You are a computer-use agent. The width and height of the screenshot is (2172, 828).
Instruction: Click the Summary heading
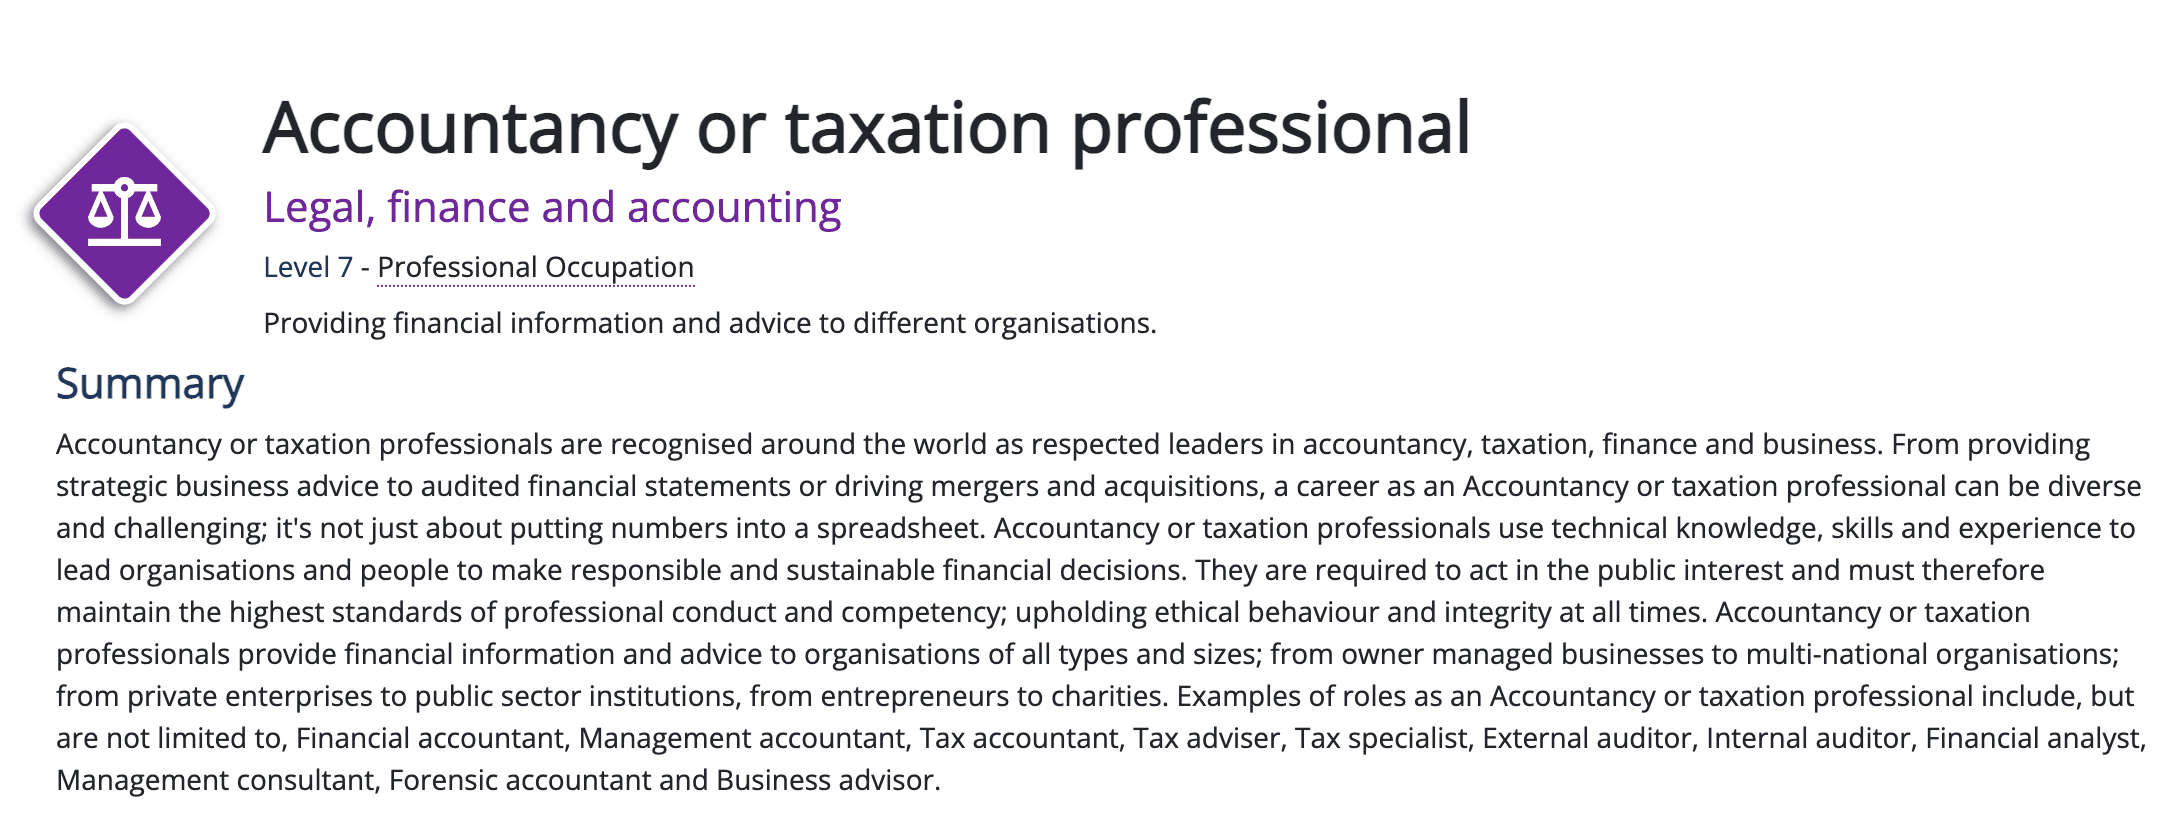tap(150, 384)
